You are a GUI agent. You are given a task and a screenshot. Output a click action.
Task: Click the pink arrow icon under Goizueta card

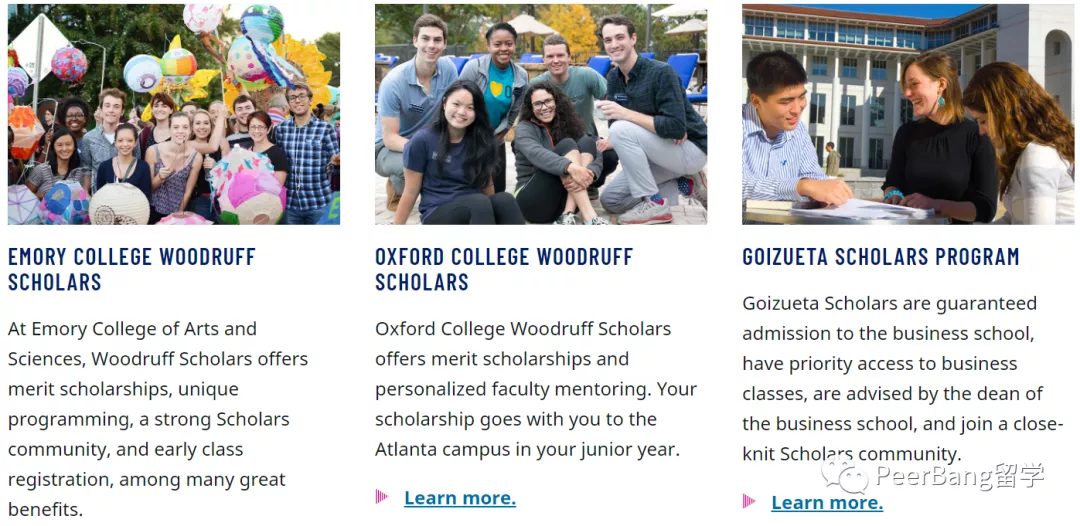pyautogui.click(x=749, y=501)
